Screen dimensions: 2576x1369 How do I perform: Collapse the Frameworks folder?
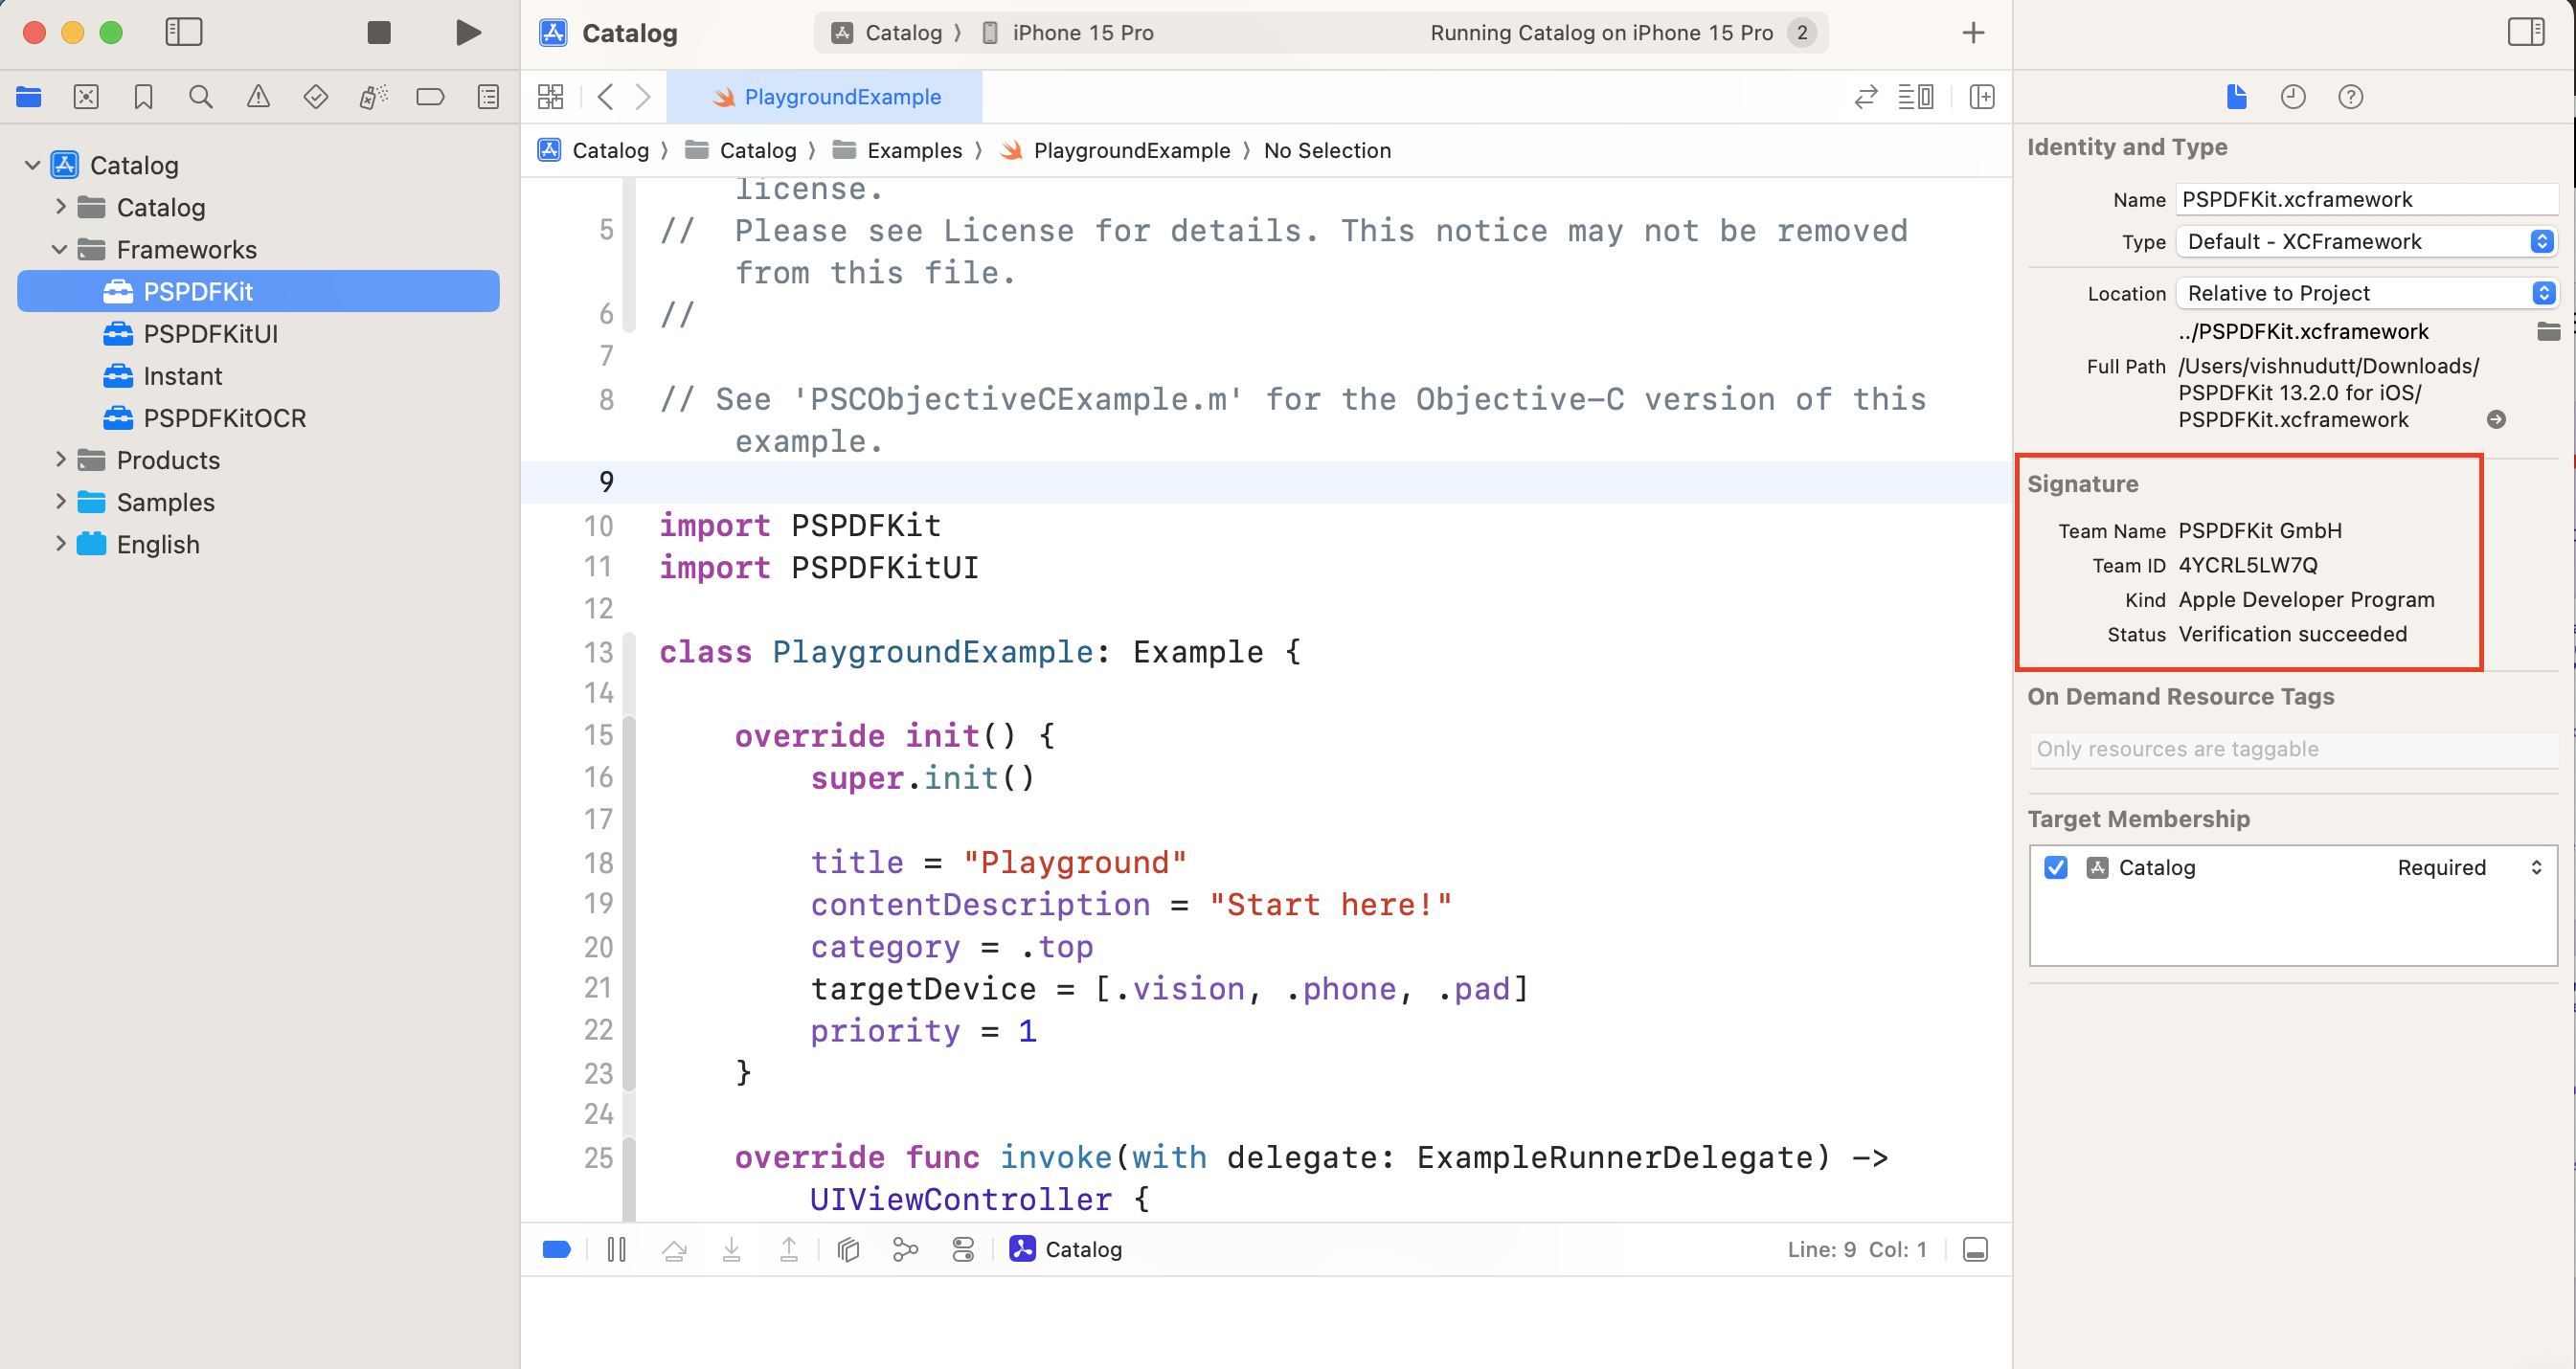[59, 249]
